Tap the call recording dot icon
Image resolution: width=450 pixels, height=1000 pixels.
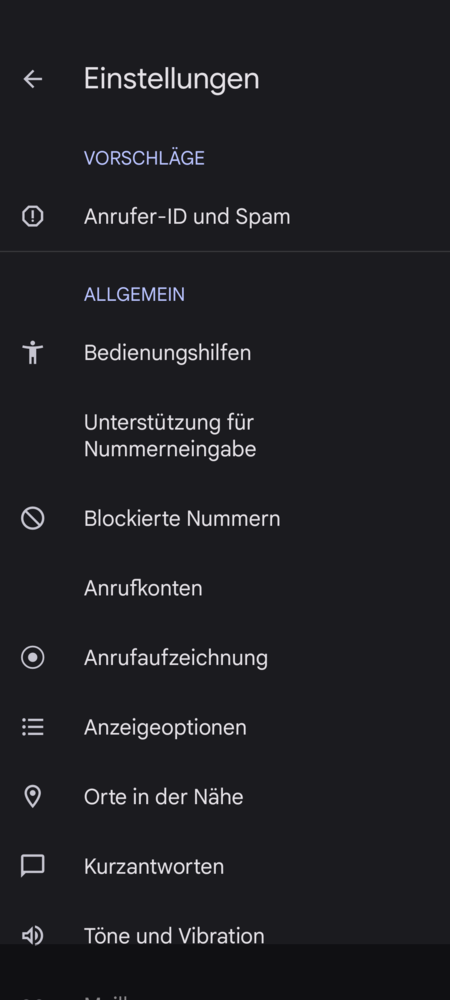click(33, 658)
